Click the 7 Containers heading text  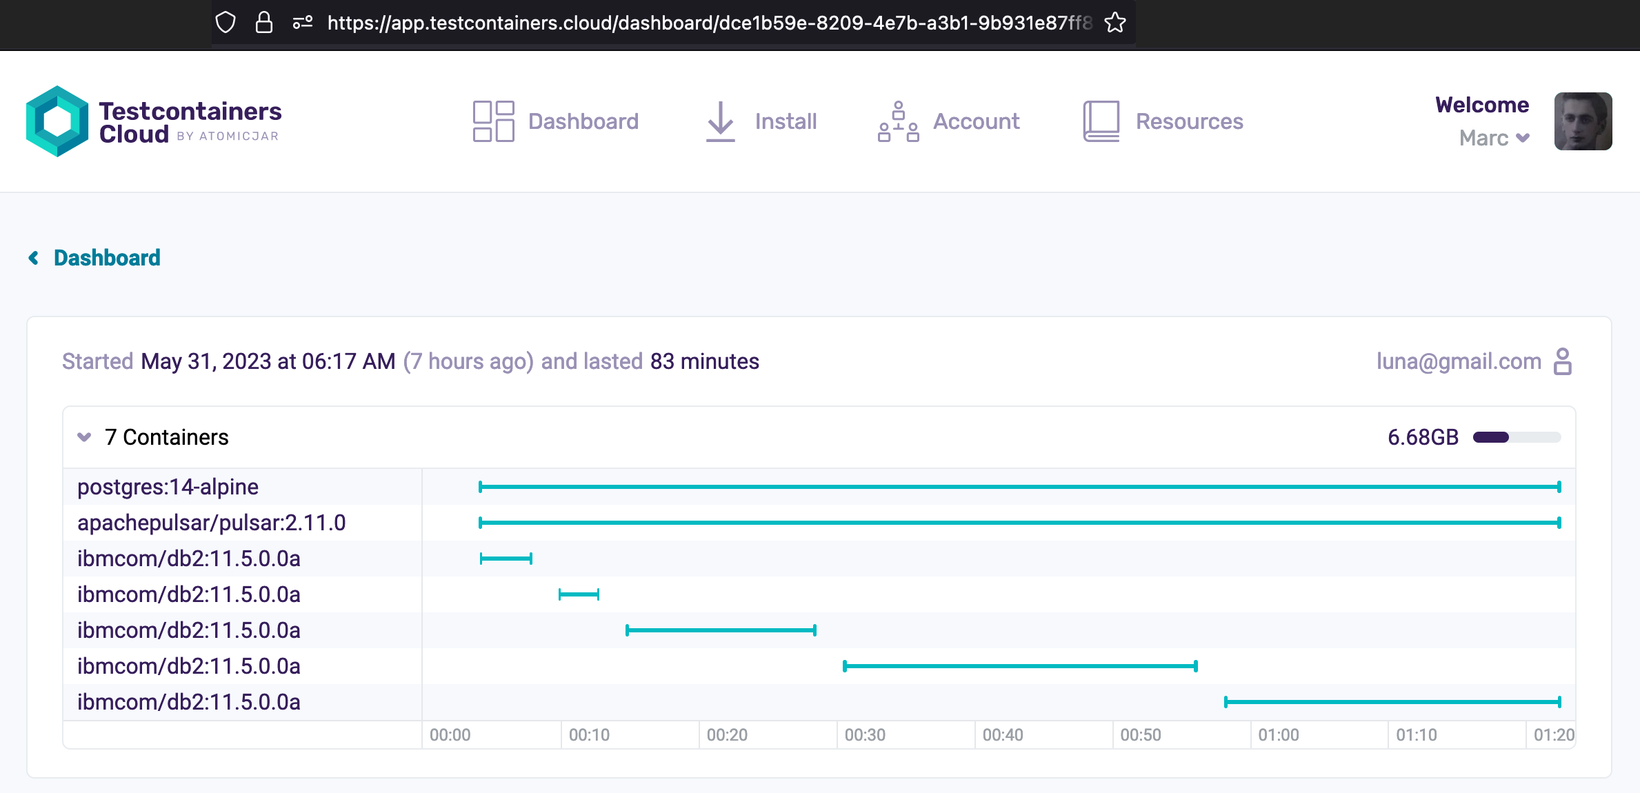[x=167, y=437]
